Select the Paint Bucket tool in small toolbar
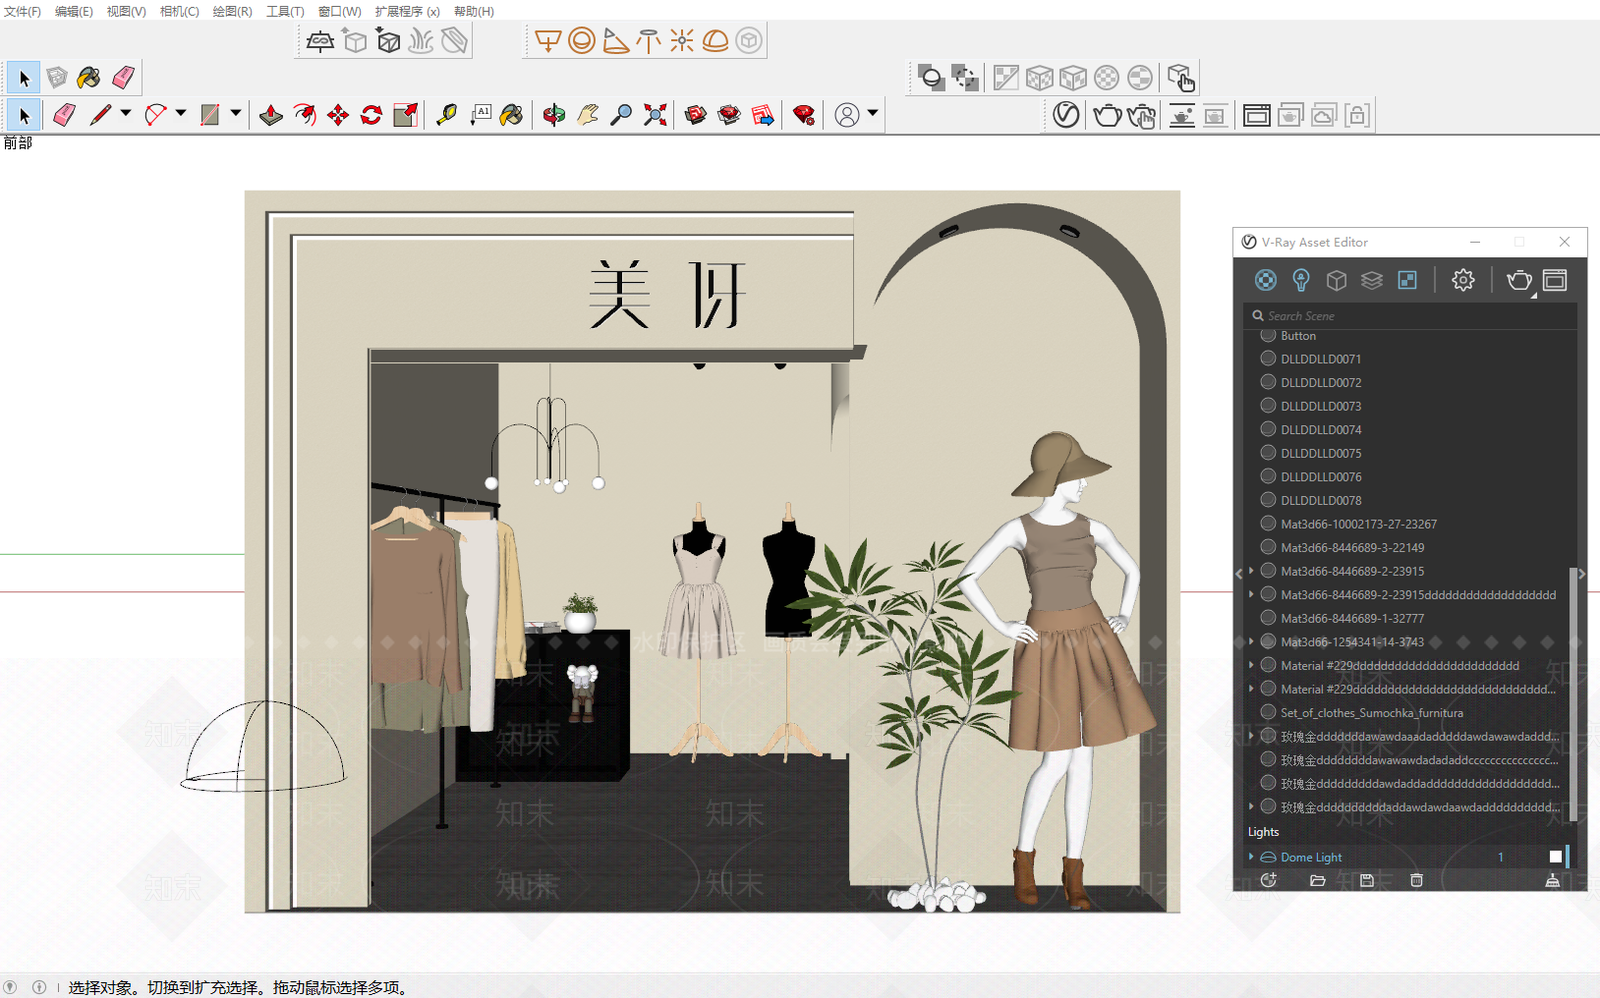Image resolution: width=1600 pixels, height=998 pixels. point(89,77)
